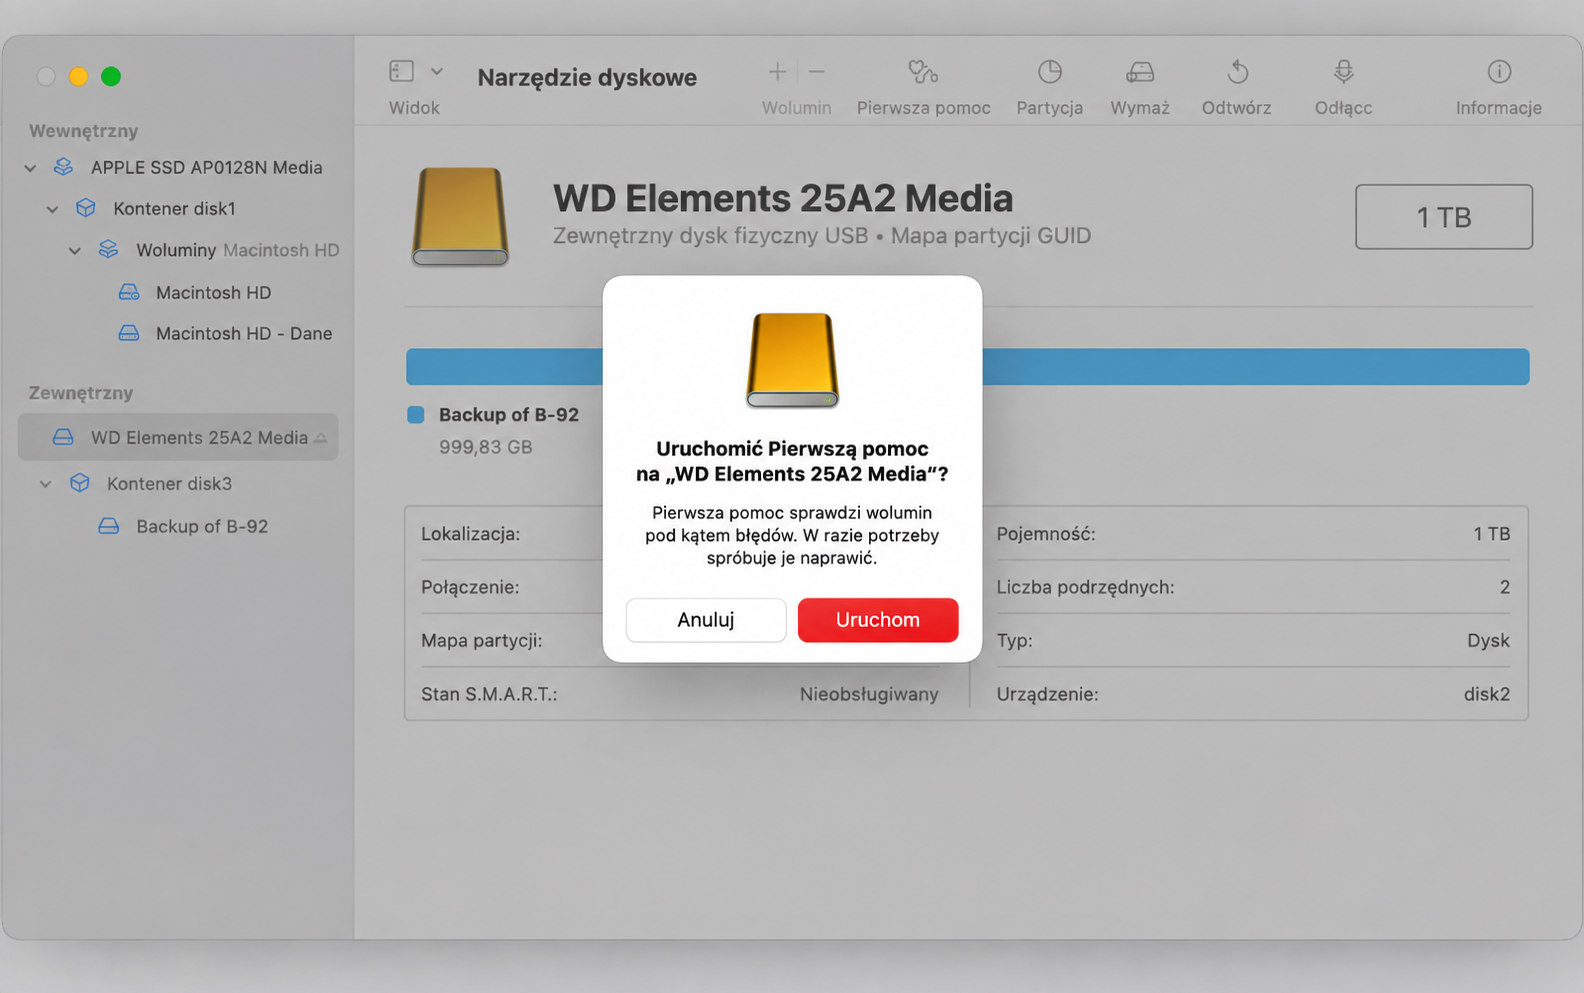Image resolution: width=1584 pixels, height=993 pixels.
Task: Select the Woluminy volume group icon
Action: (x=108, y=249)
